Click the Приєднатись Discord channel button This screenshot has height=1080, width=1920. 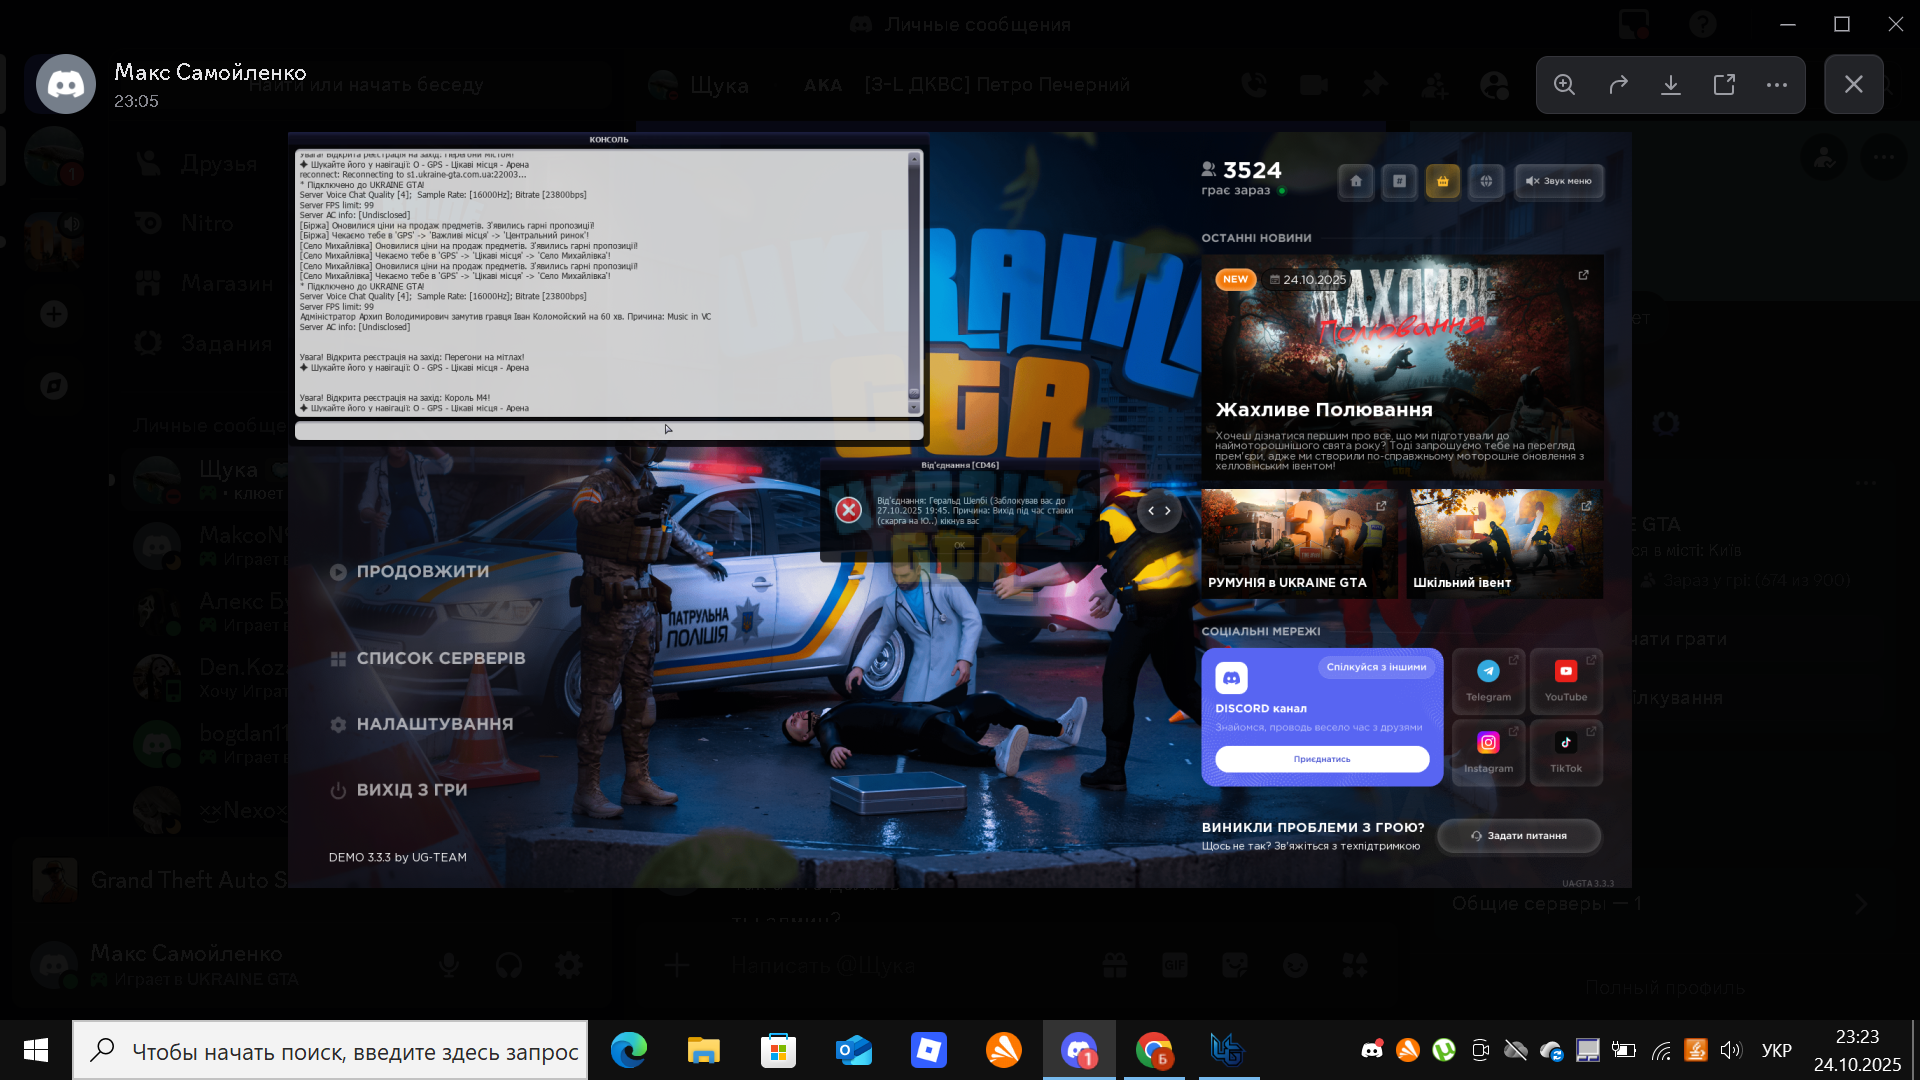point(1322,759)
